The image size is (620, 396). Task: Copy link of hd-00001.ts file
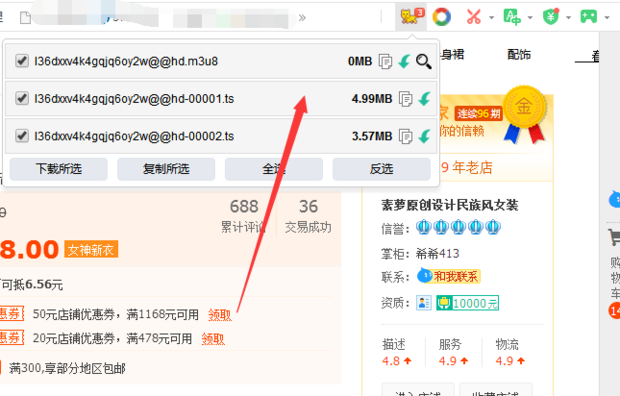pos(406,99)
